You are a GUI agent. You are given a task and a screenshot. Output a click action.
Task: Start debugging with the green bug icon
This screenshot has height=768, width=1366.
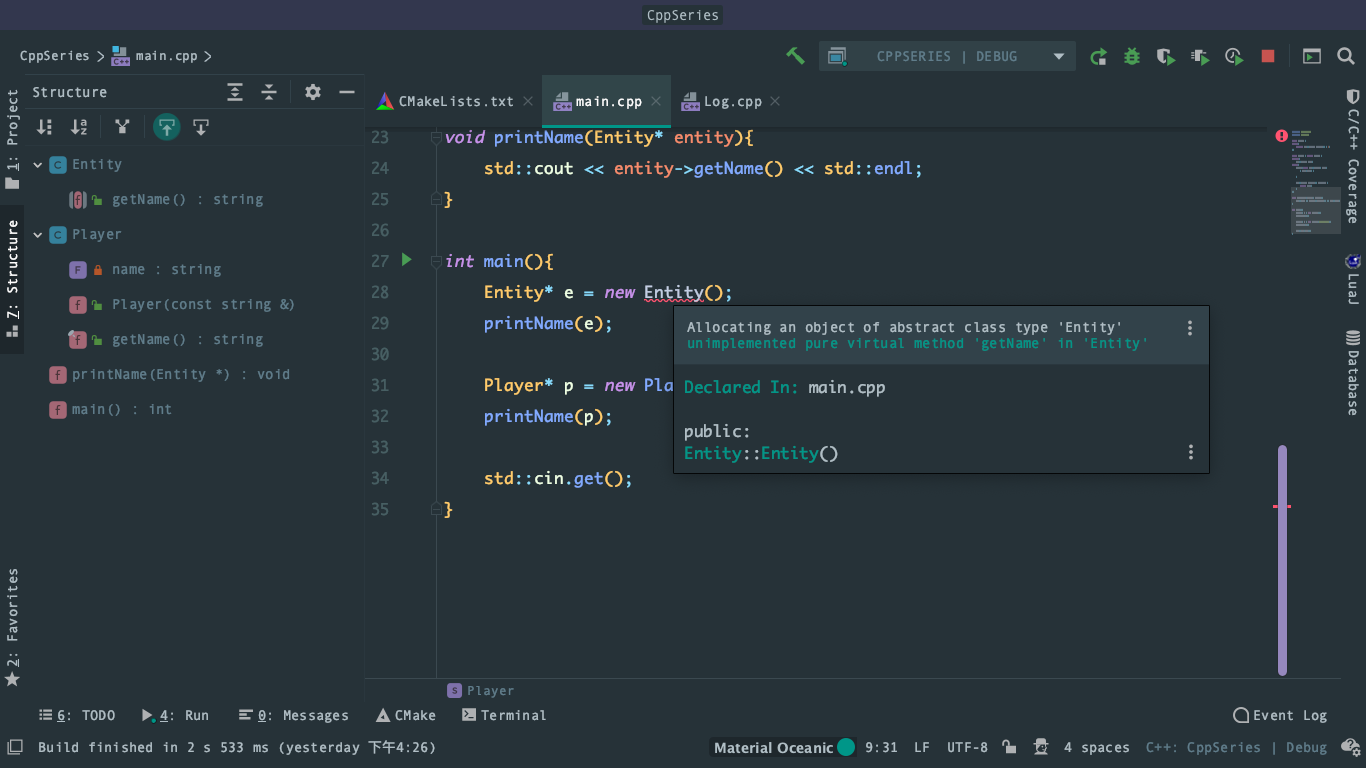(1132, 57)
